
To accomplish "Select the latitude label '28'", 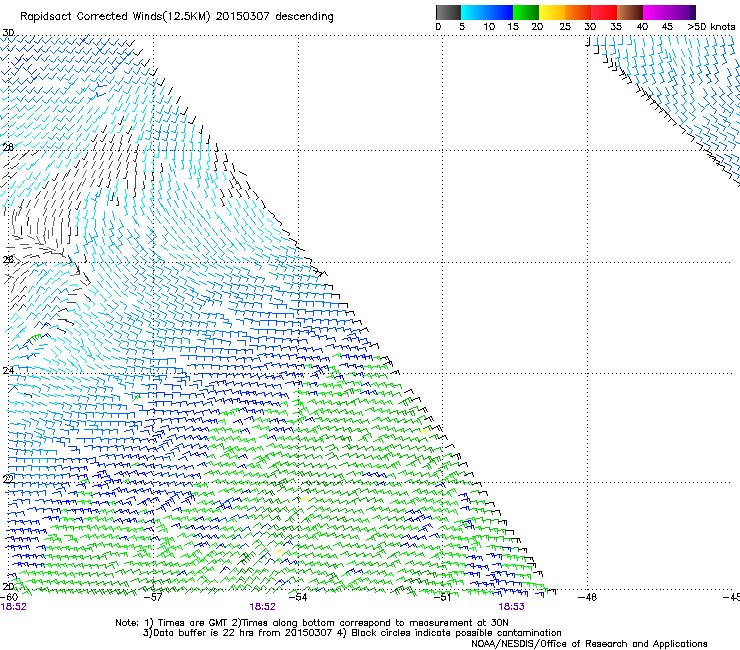I will [x=8, y=147].
